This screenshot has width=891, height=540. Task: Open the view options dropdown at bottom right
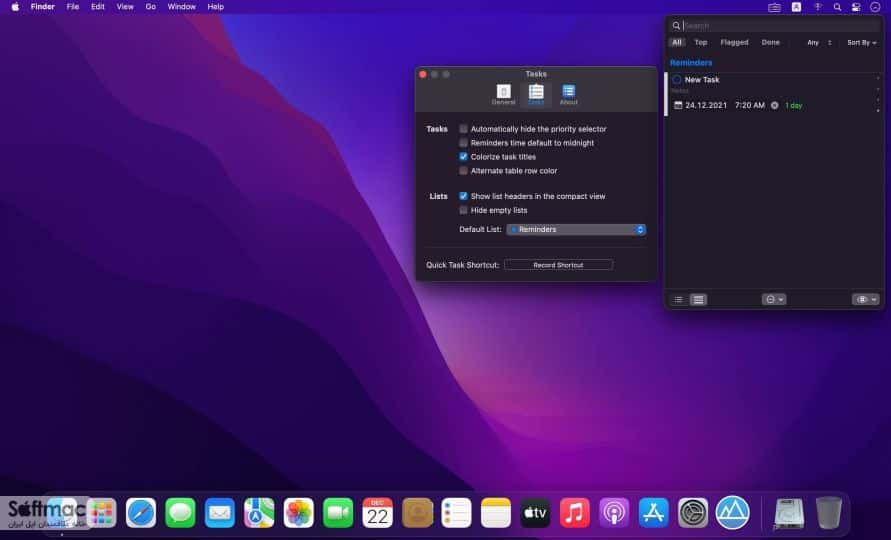coord(865,300)
